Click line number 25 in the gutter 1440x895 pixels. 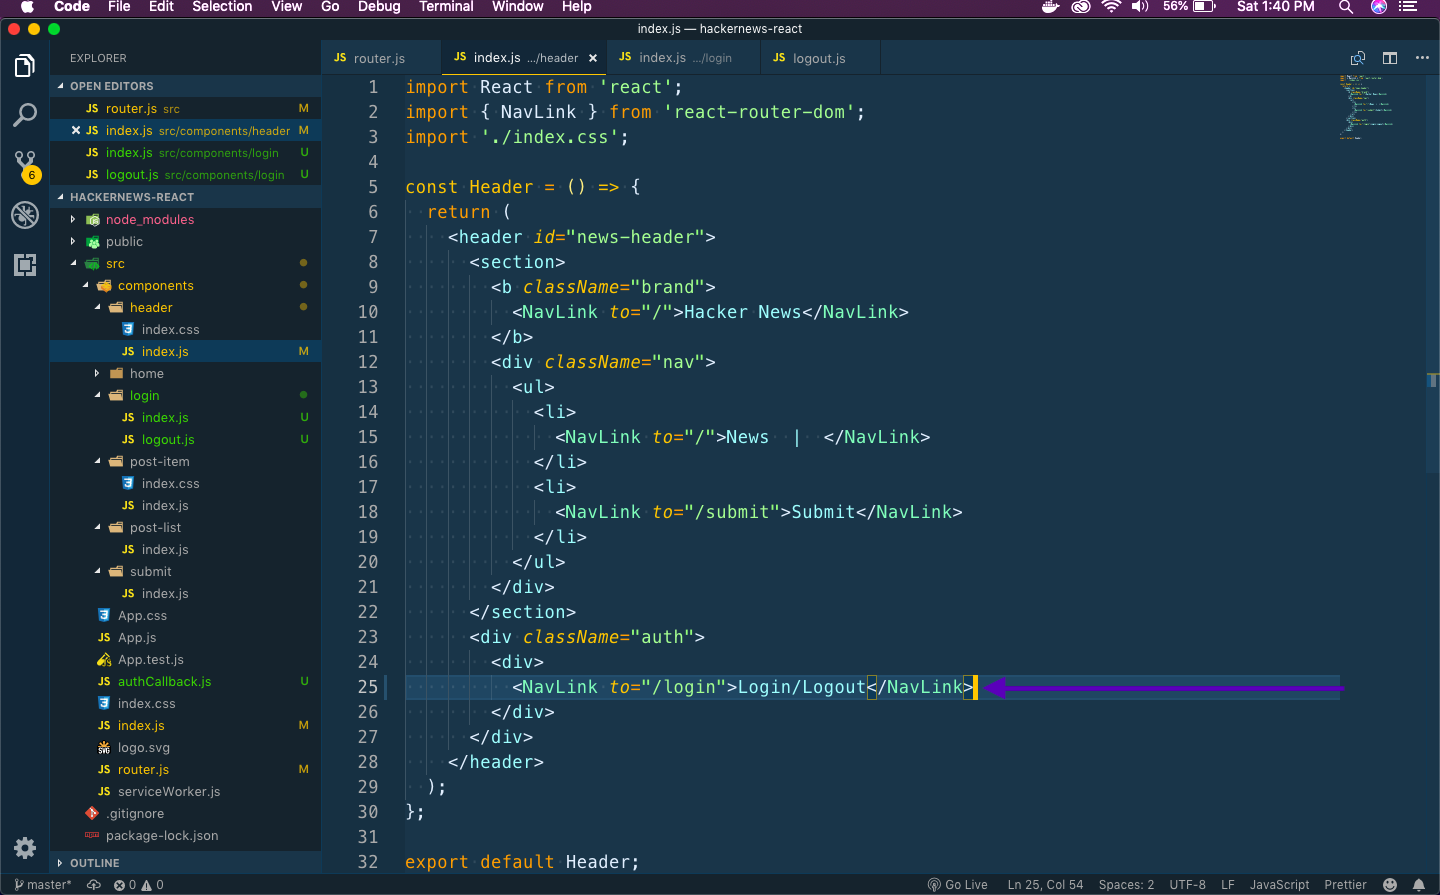tap(368, 687)
